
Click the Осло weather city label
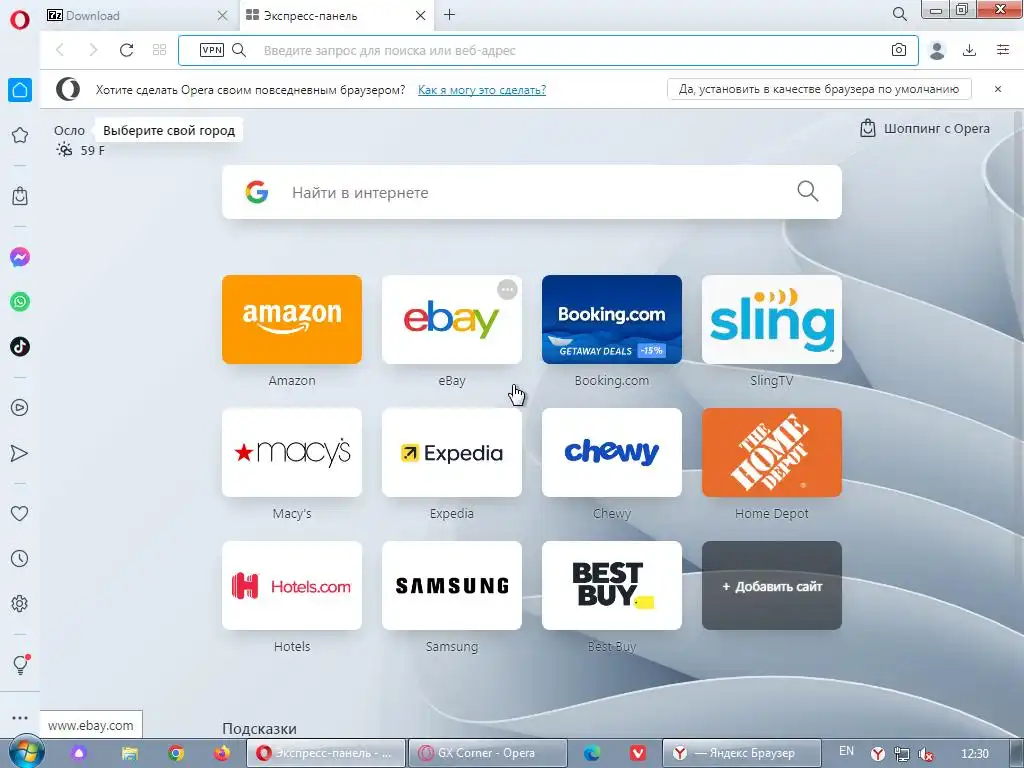(x=69, y=131)
